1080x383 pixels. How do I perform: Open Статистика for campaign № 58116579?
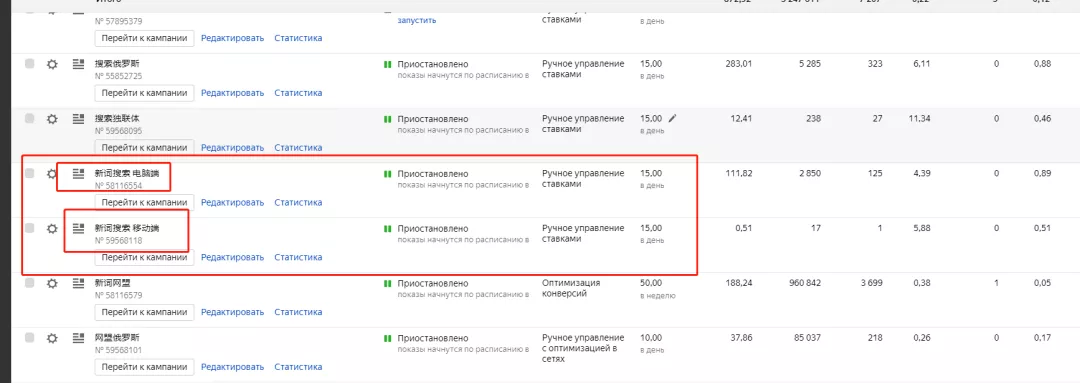click(x=298, y=312)
